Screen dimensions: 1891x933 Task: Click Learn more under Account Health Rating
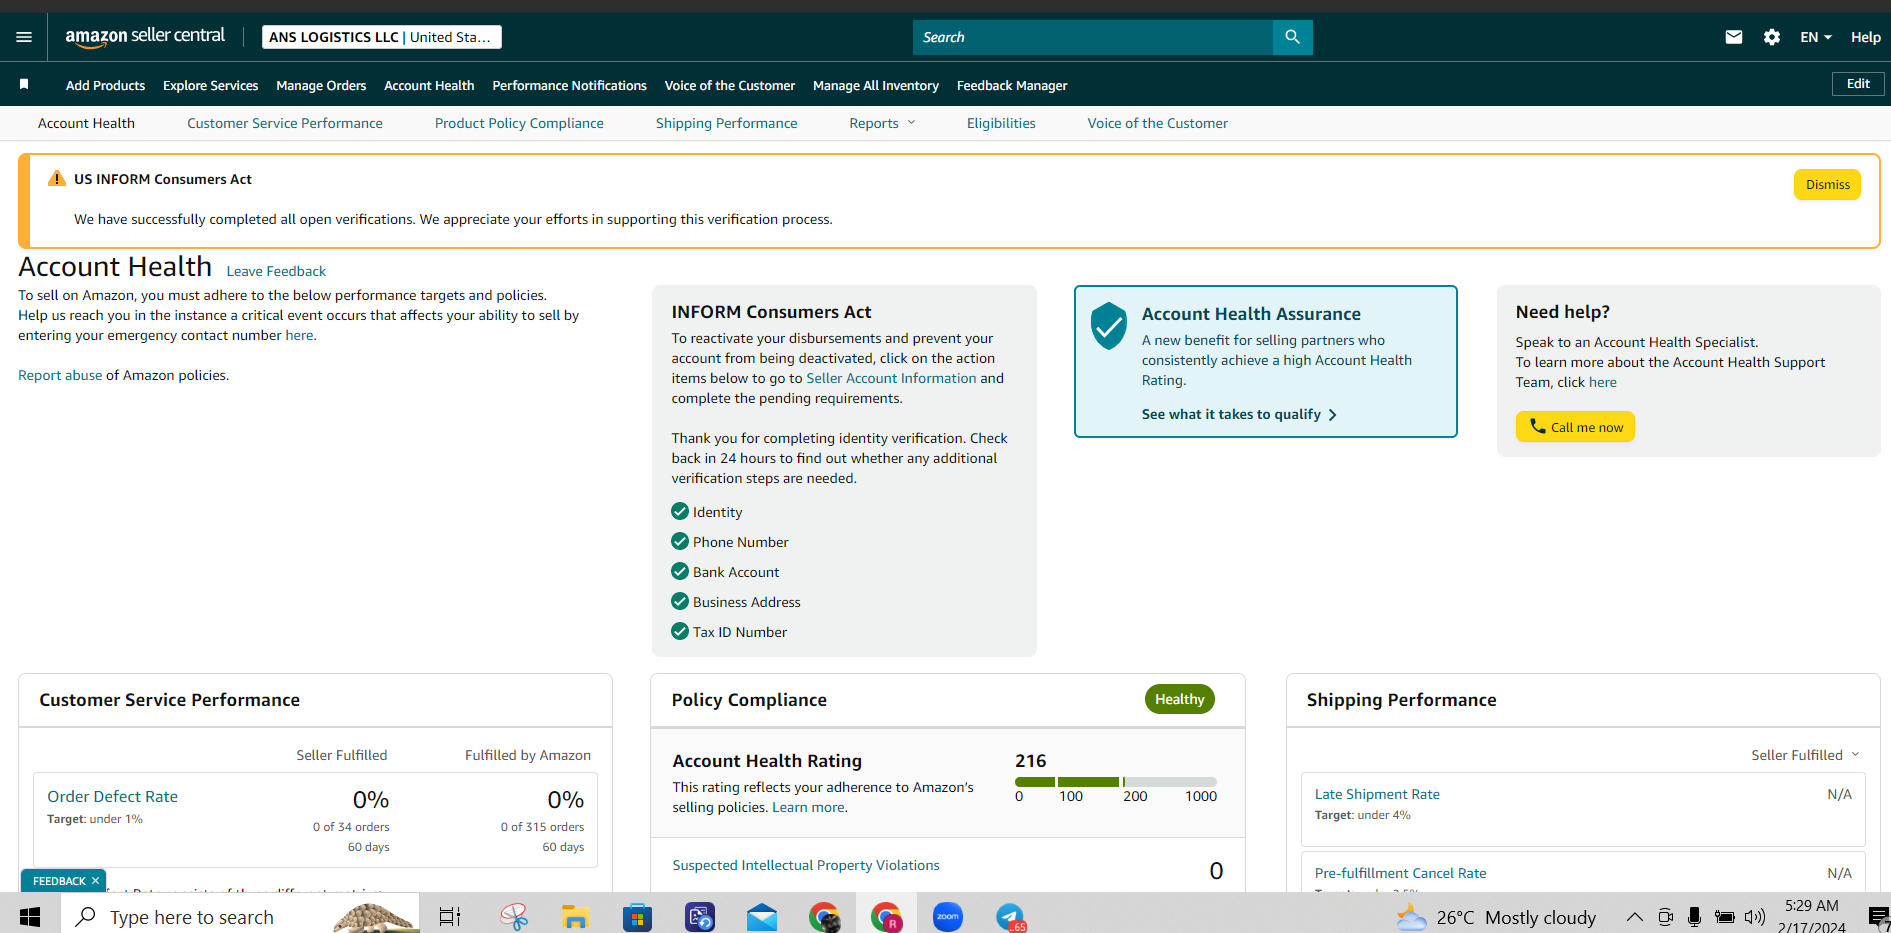(808, 807)
